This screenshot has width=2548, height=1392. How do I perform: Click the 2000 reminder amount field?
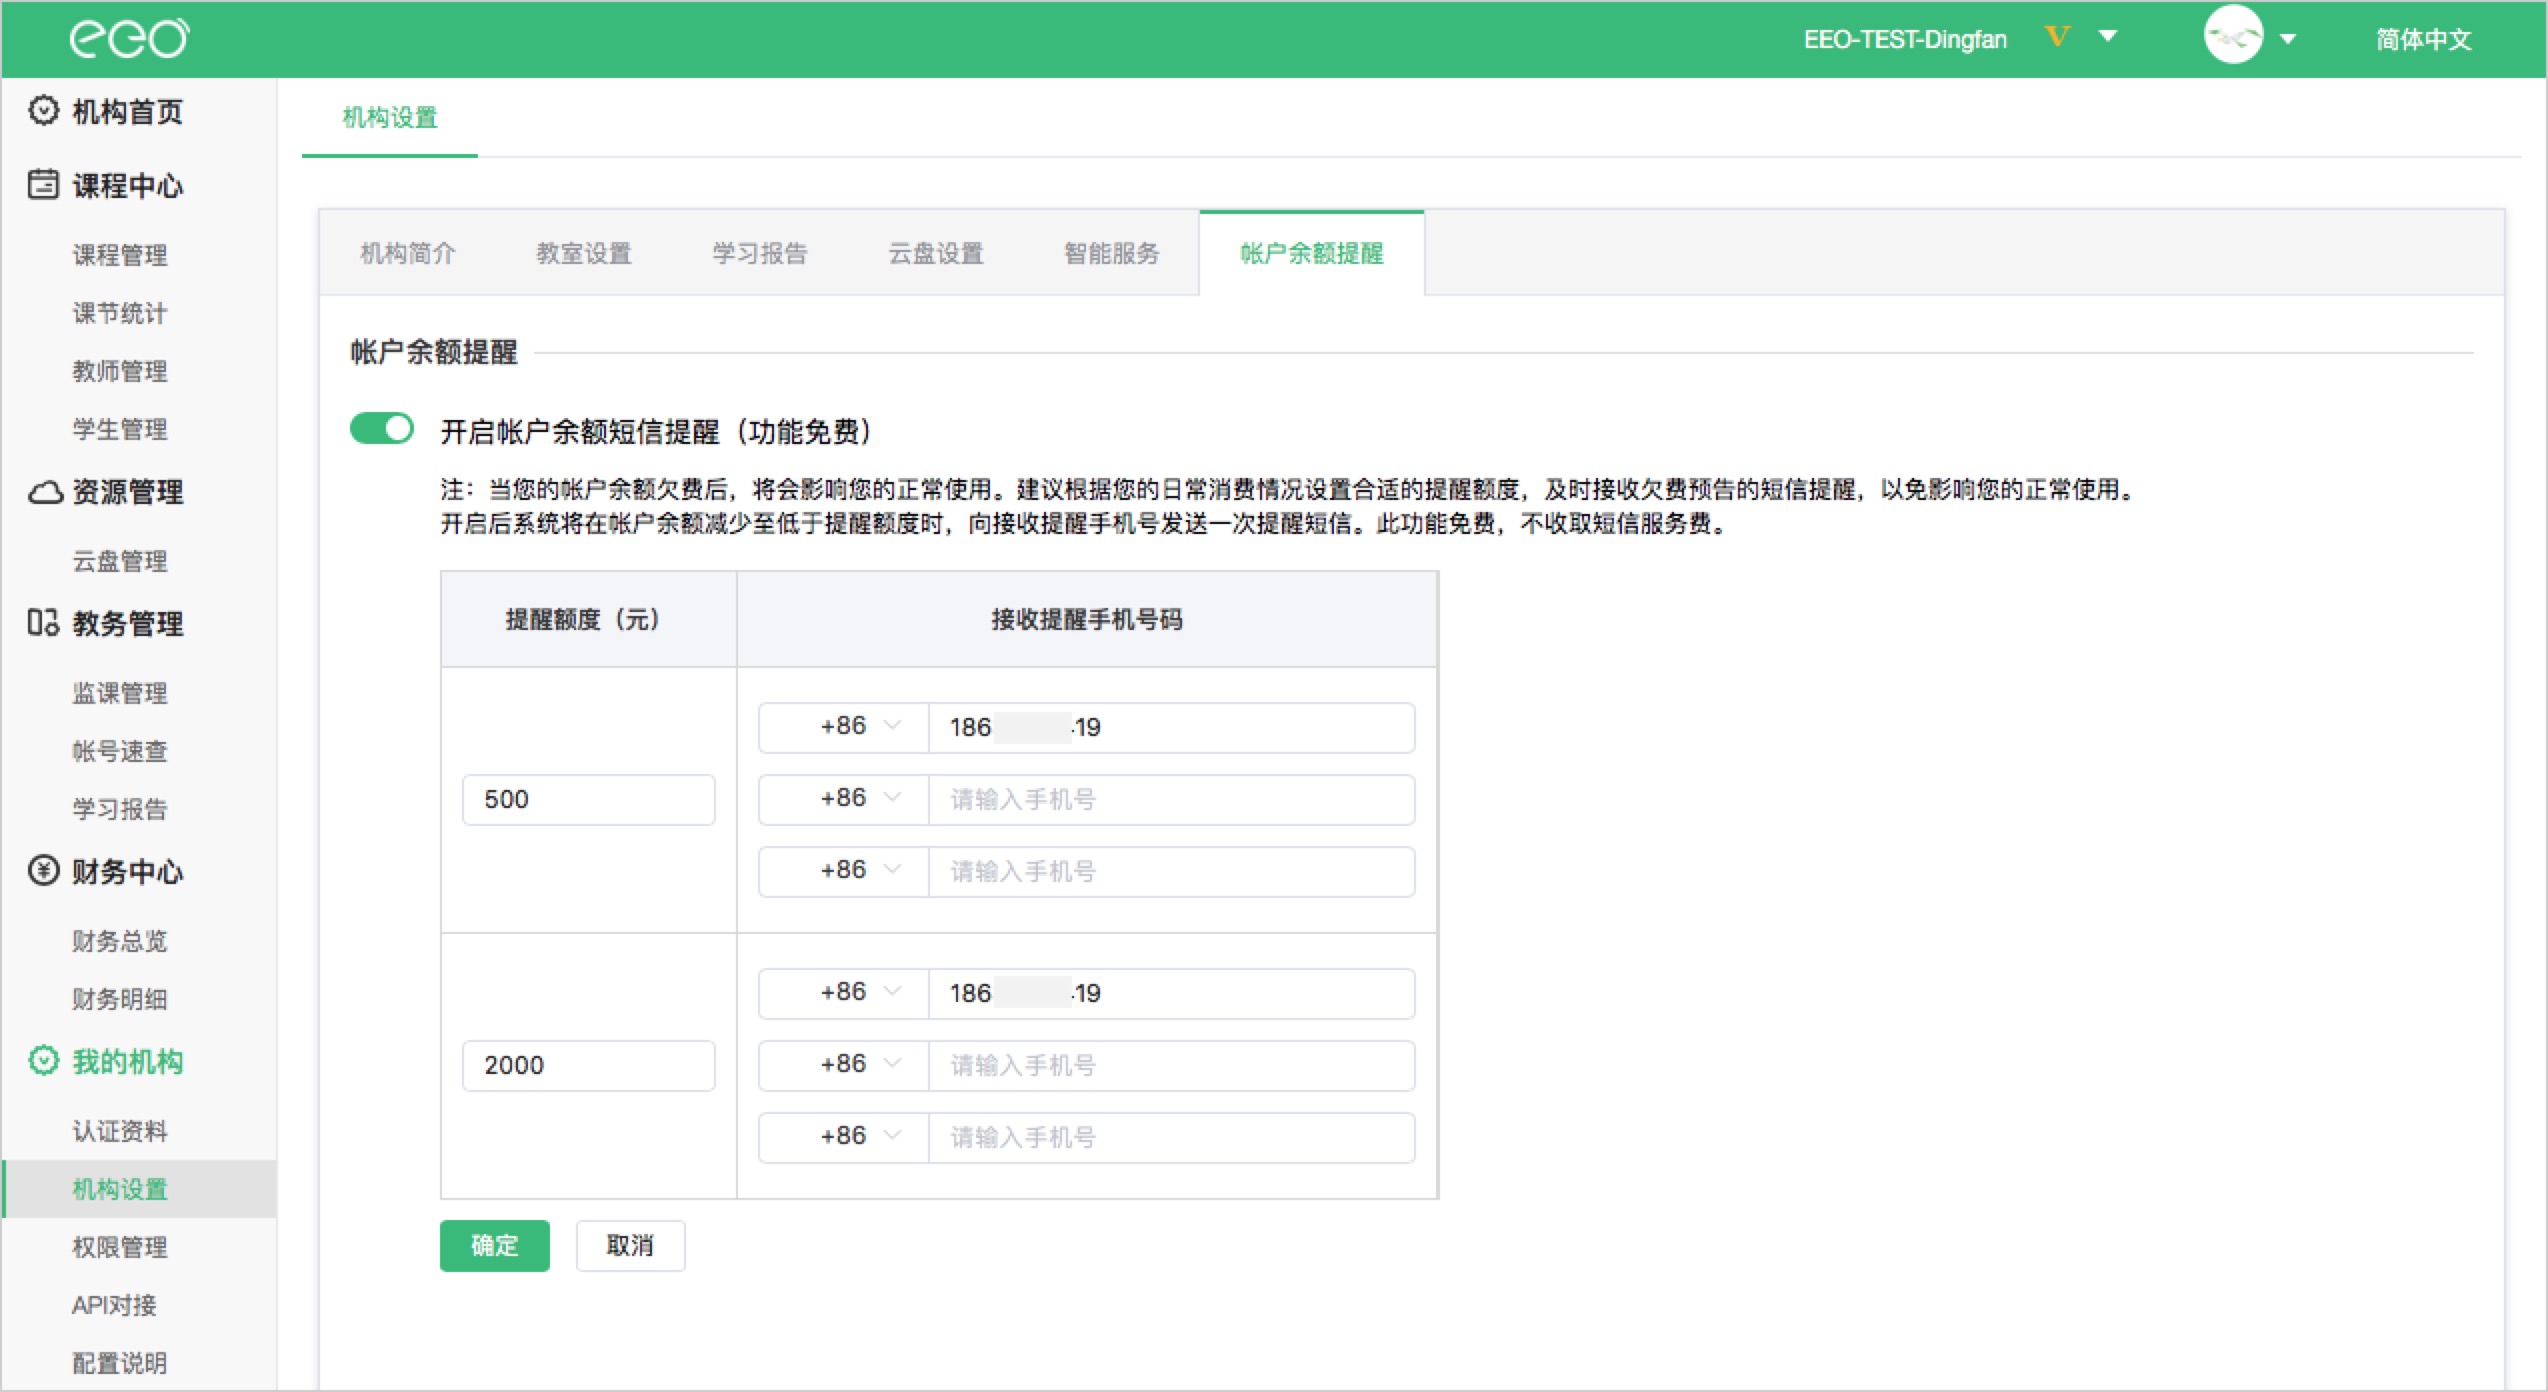coord(589,1065)
